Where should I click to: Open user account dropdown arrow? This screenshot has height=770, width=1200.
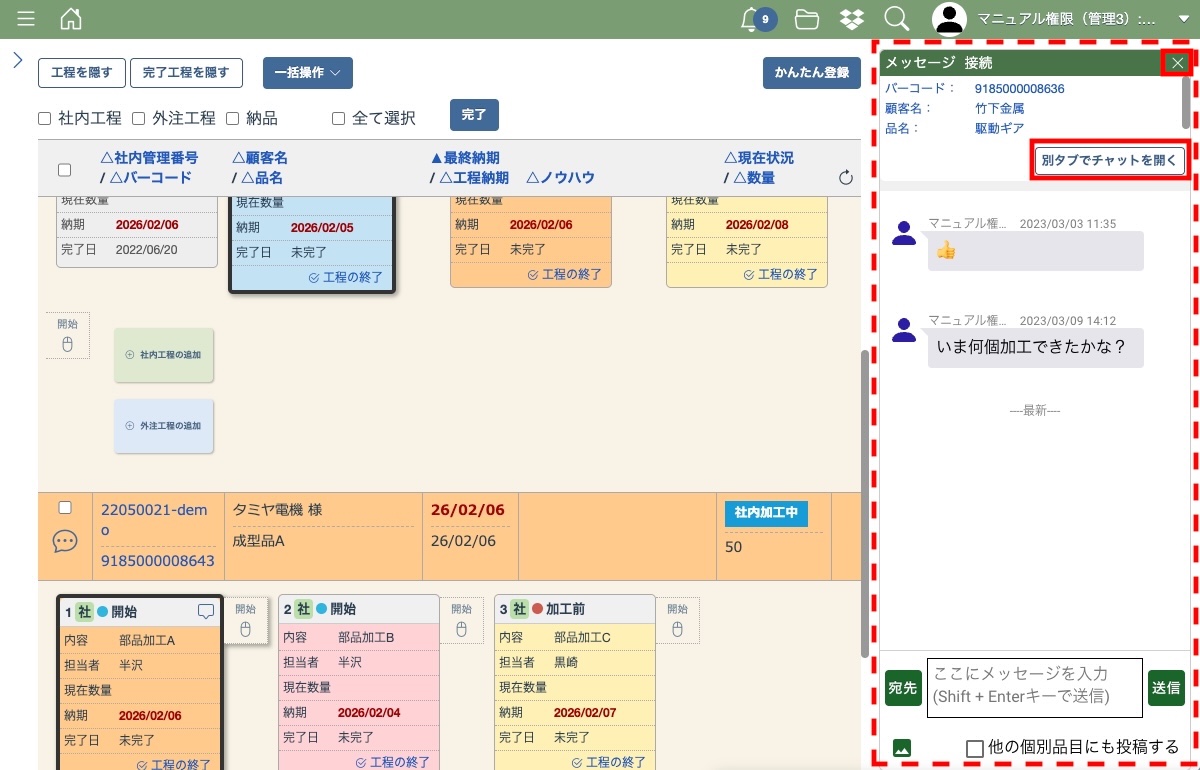(x=1184, y=19)
